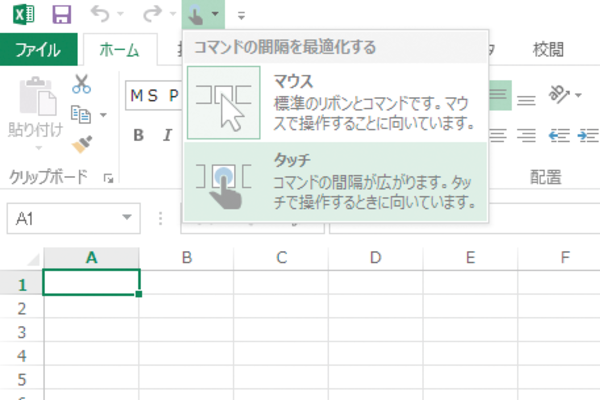Screen dimensions: 600x400
Task: Open the Name Box dropdown arrow
Action: tap(127, 218)
